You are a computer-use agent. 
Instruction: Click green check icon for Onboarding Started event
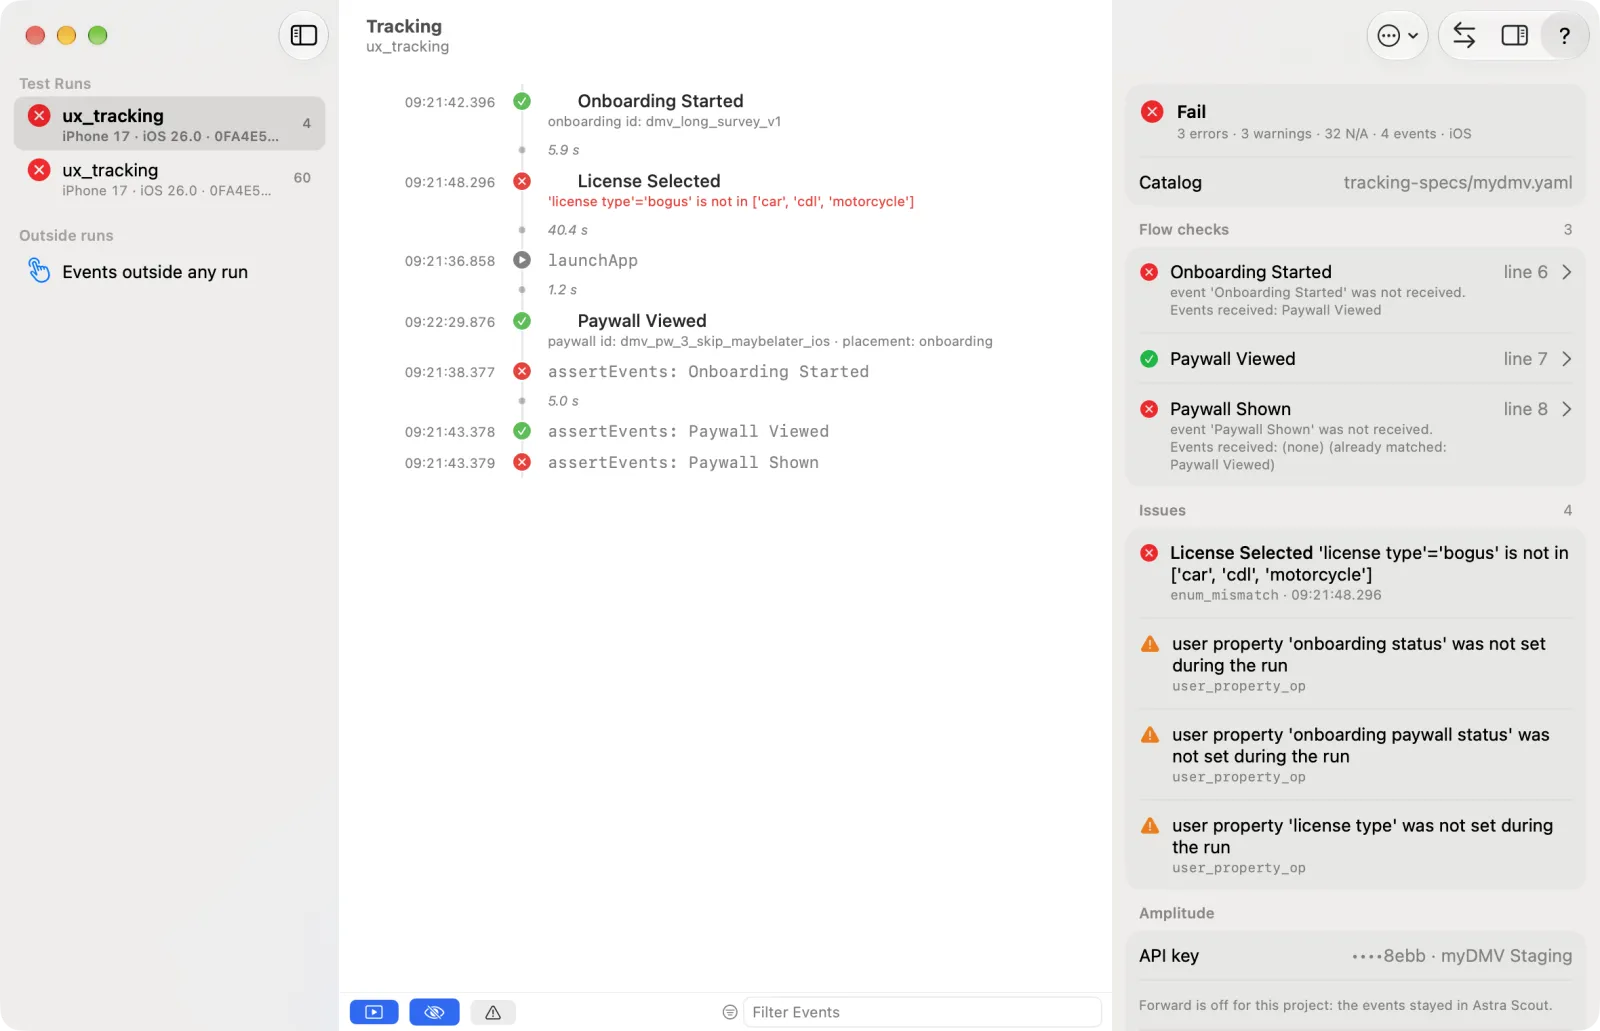tap(522, 101)
